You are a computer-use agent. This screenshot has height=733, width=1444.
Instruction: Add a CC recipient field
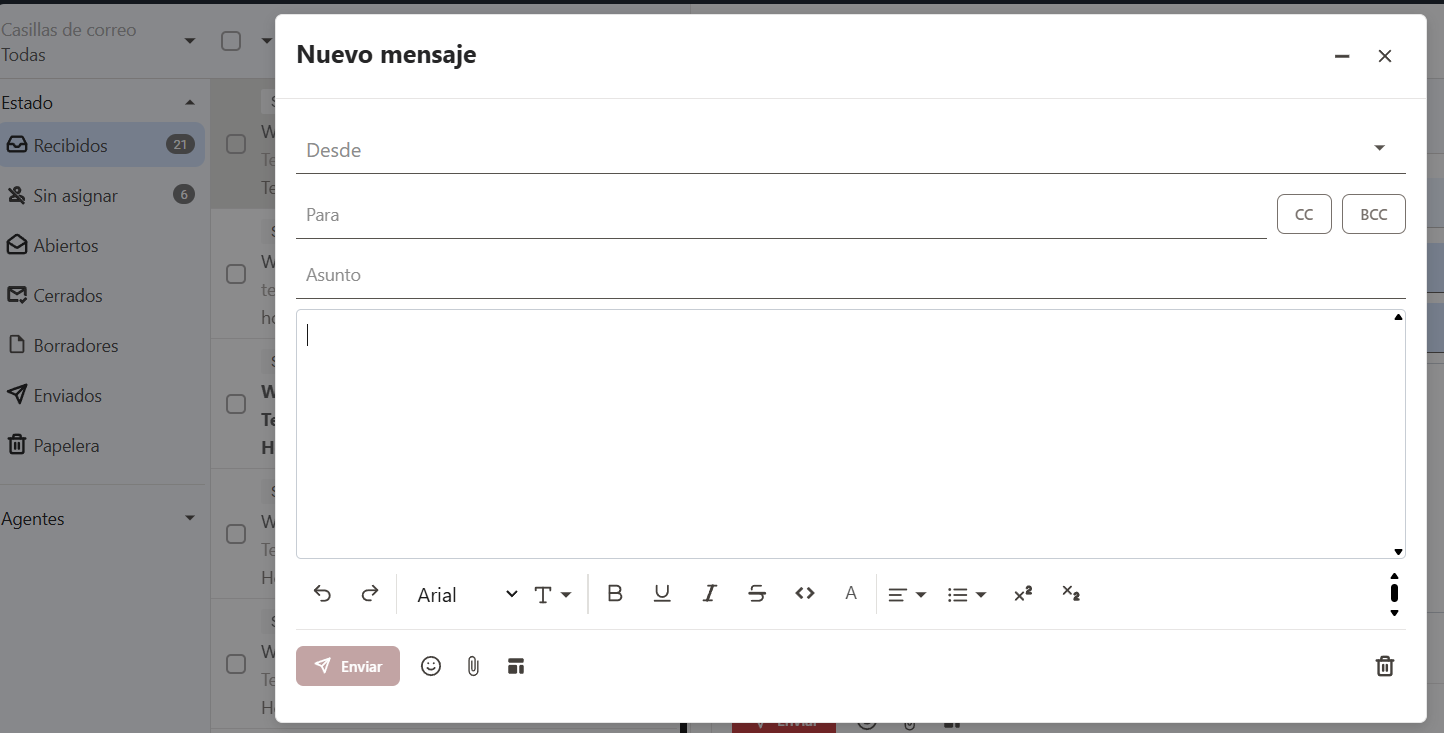pos(1304,215)
